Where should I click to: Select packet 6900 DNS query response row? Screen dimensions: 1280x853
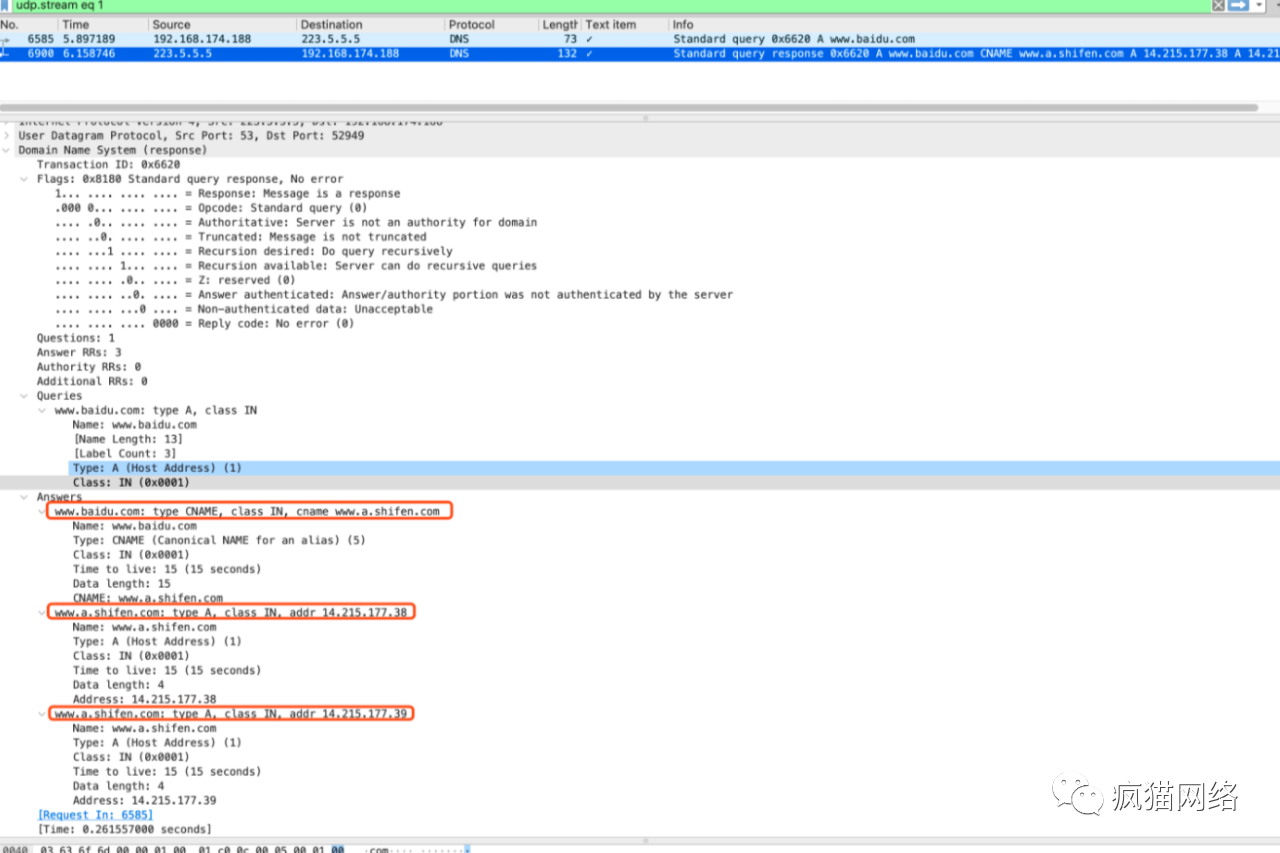[x=640, y=54]
